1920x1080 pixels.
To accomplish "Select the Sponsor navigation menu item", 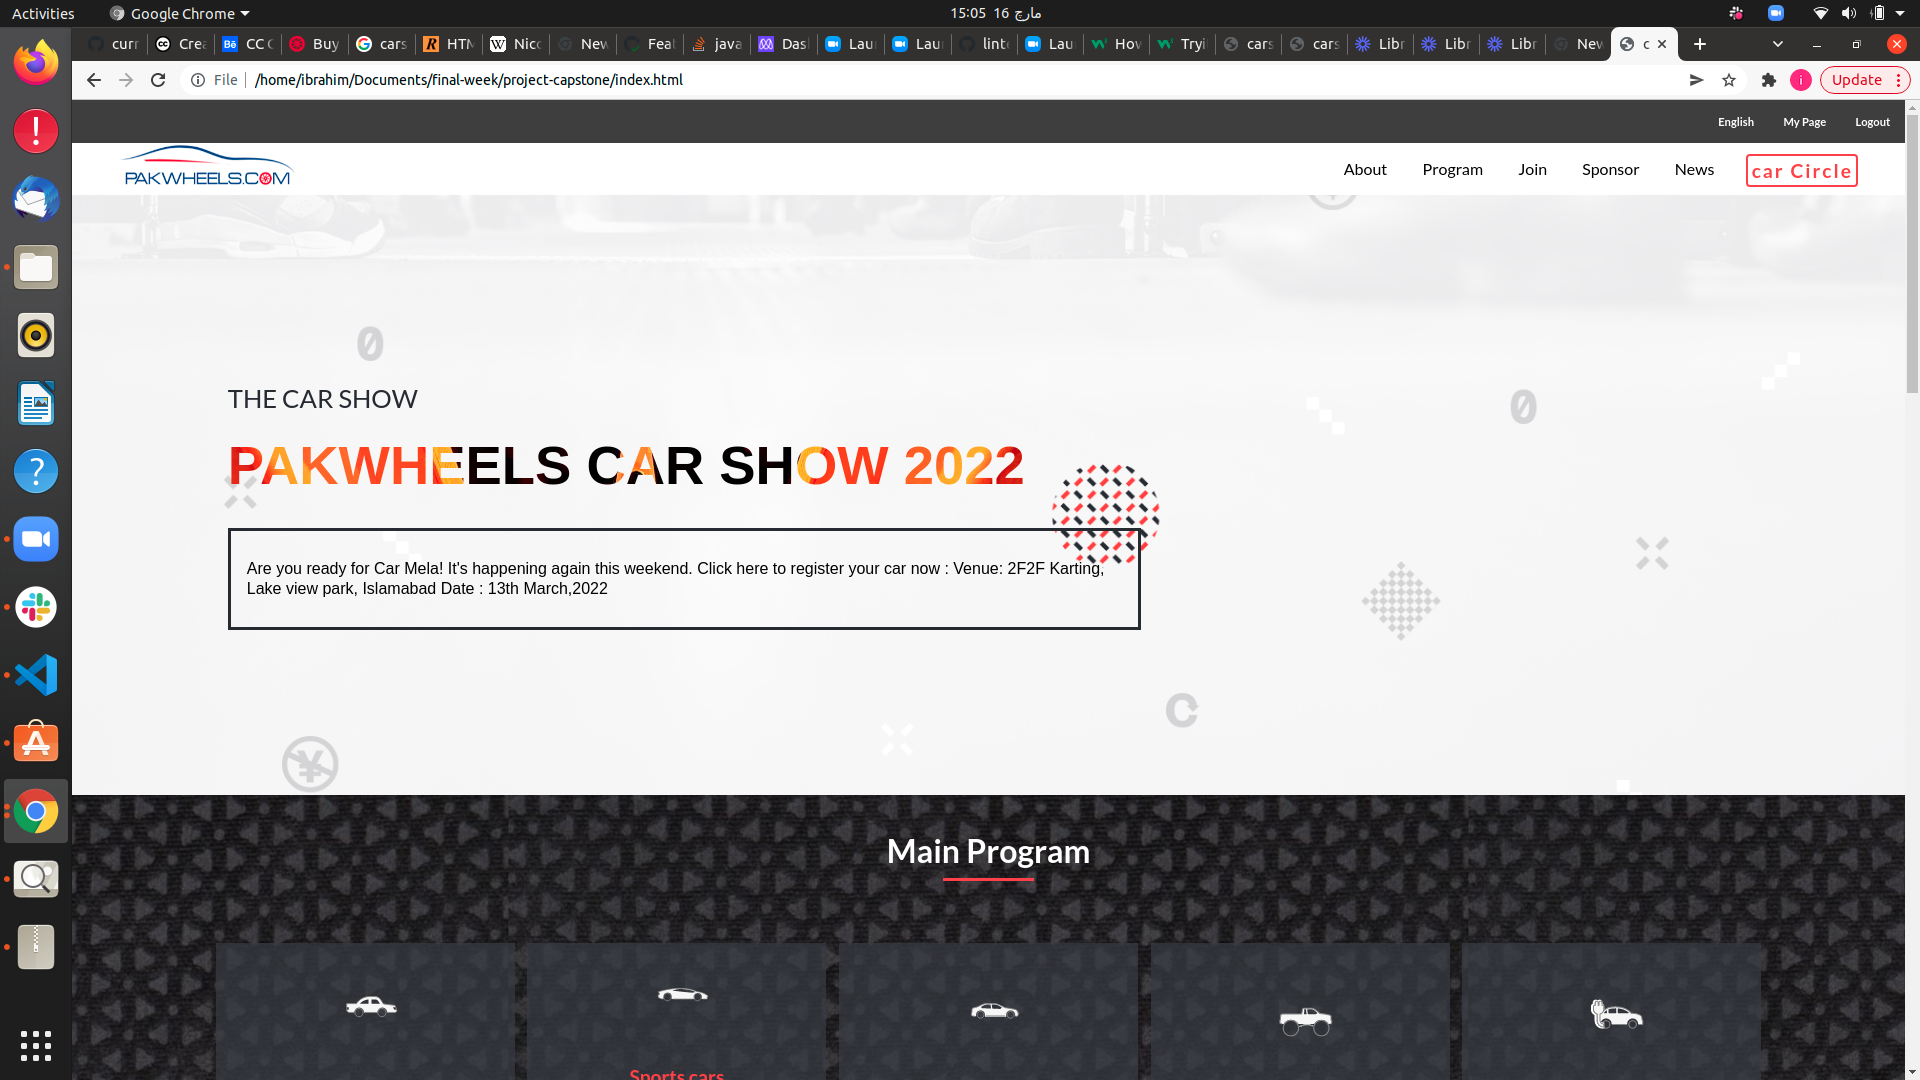I will tap(1610, 169).
